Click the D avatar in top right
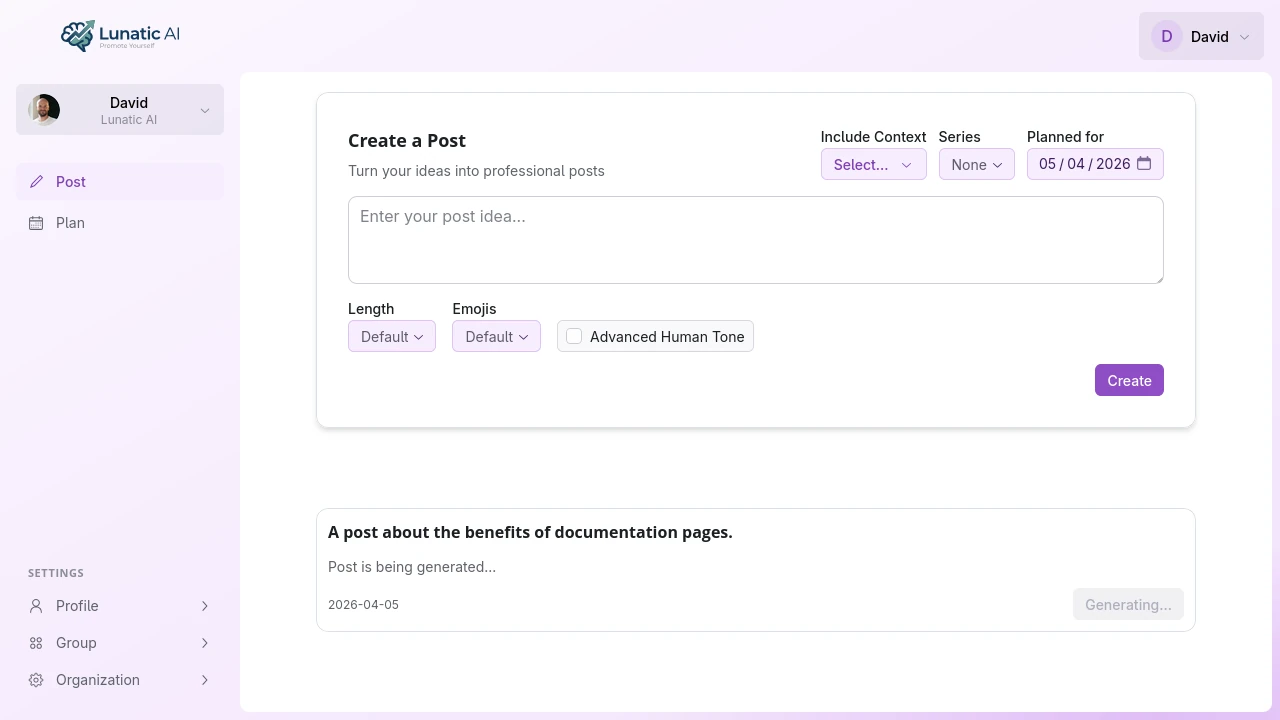Image resolution: width=1280 pixels, height=720 pixels. [1167, 36]
